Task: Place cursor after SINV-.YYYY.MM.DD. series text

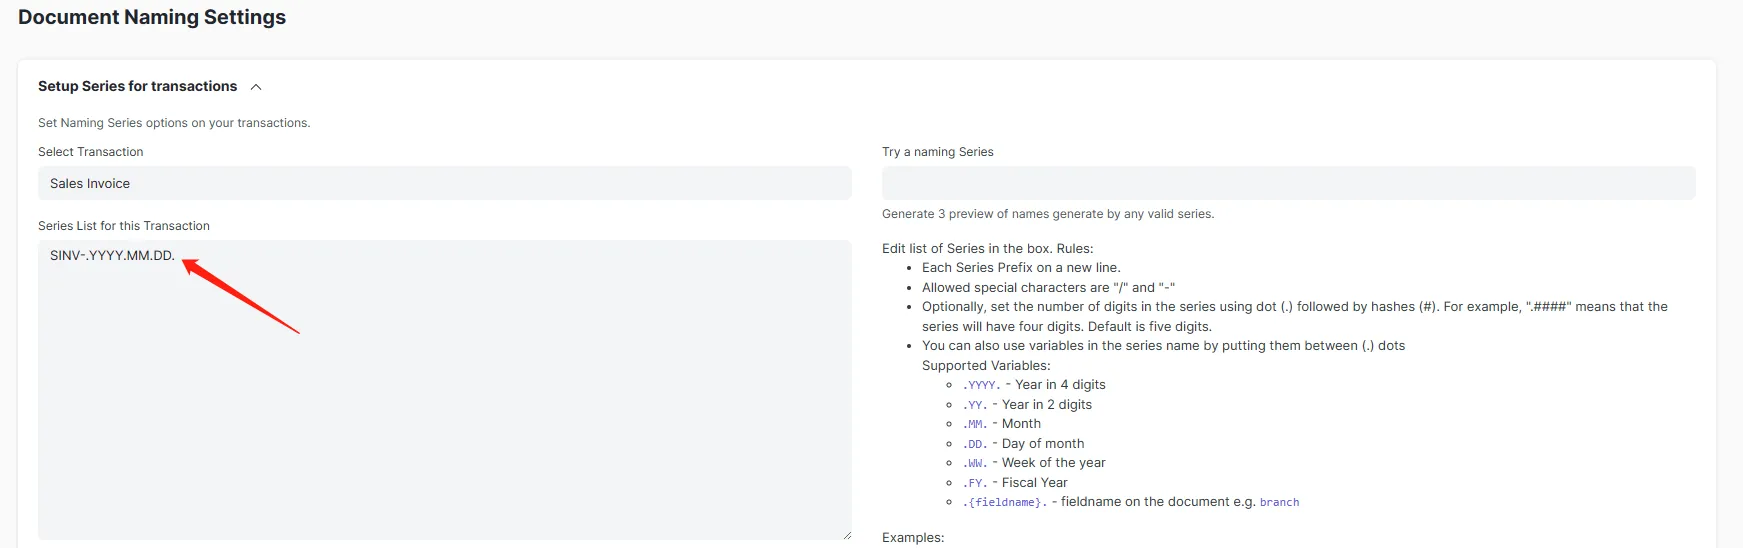Action: click(x=177, y=256)
